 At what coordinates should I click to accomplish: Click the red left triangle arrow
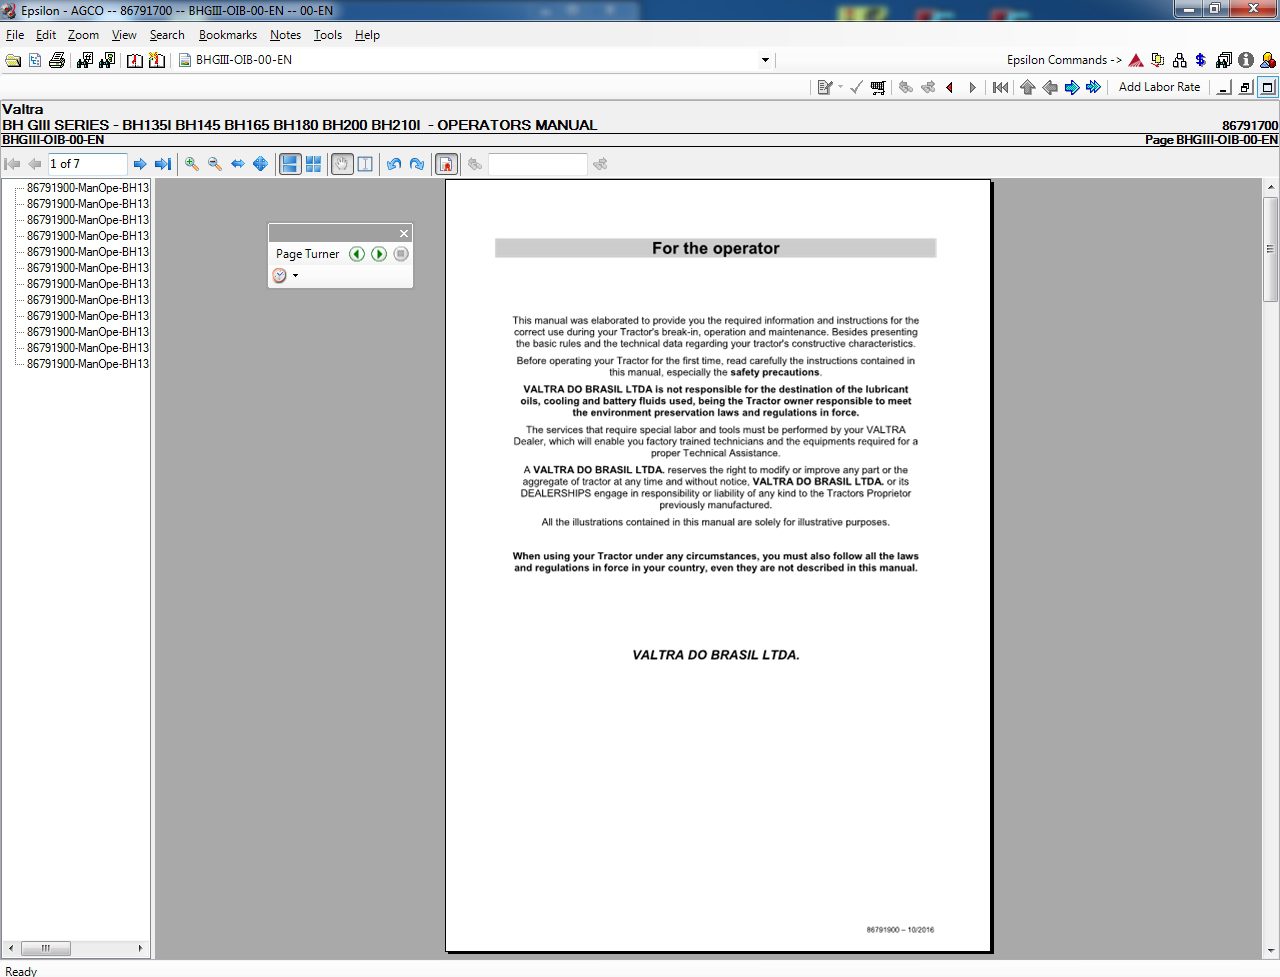point(950,87)
